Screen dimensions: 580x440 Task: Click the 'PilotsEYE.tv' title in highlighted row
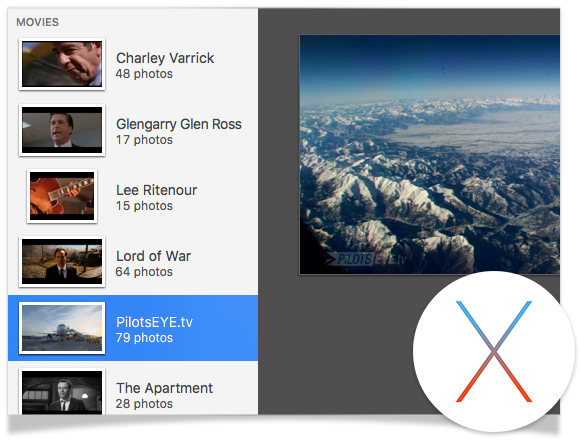[154, 322]
